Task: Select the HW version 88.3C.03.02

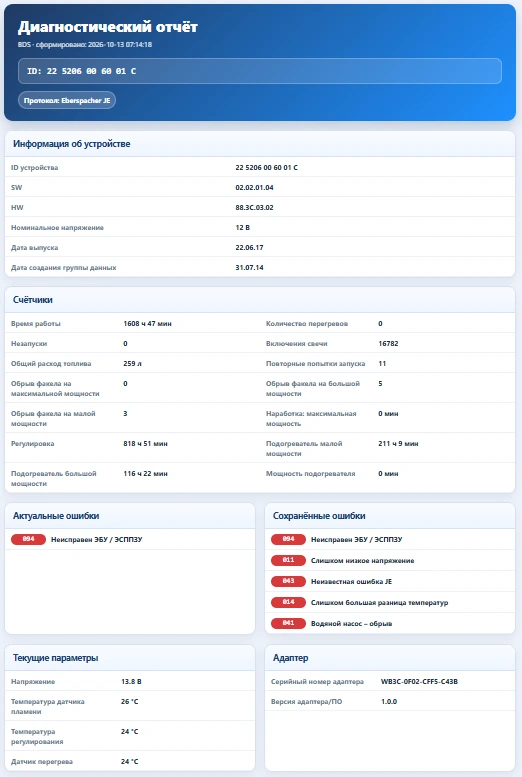Action: point(254,208)
